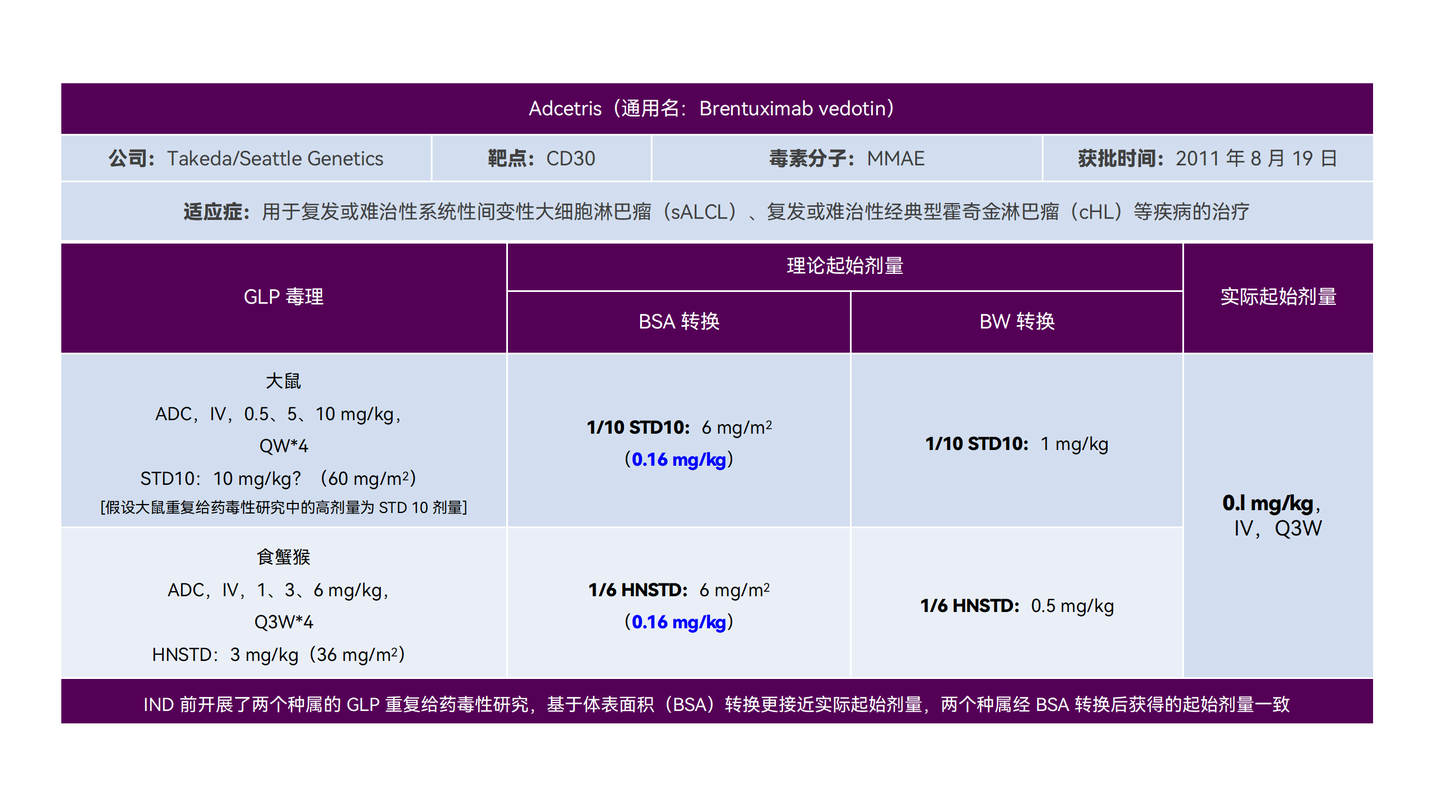
Task: Click the toxin molecule cell MMAE
Action: click(846, 158)
